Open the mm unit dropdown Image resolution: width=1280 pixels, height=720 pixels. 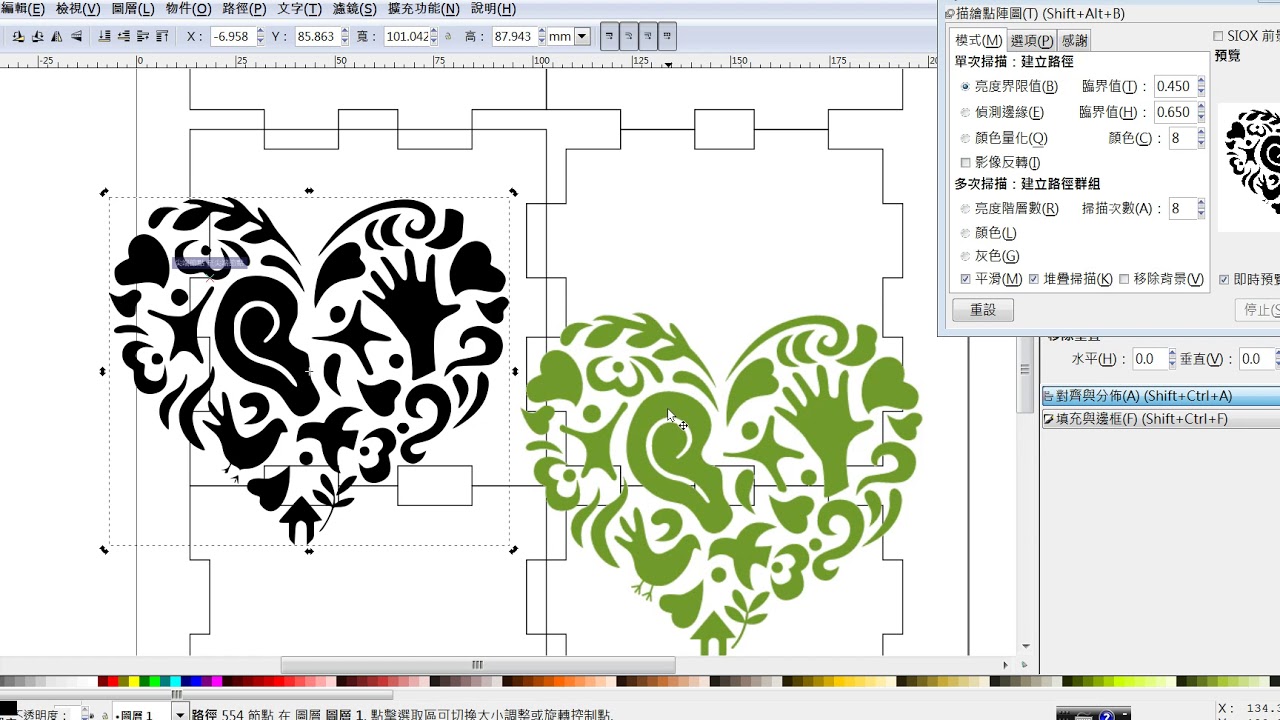[x=581, y=37]
